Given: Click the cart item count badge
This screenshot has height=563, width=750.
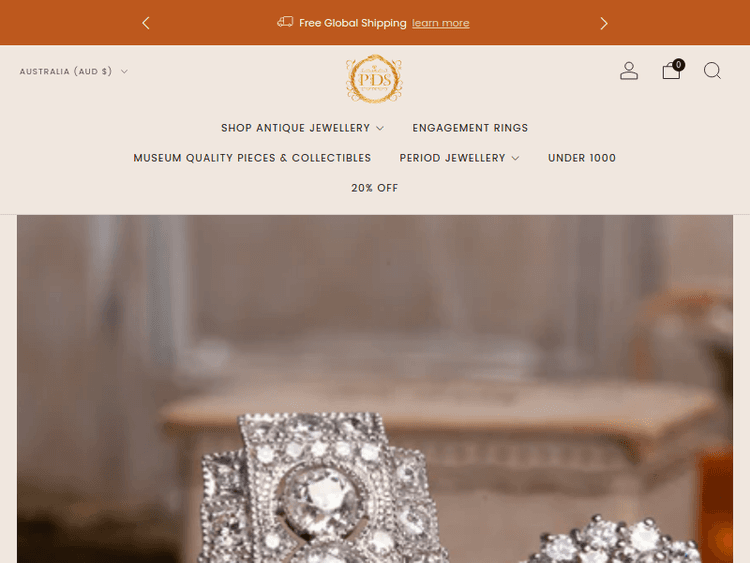Looking at the screenshot, I should (x=678, y=65).
